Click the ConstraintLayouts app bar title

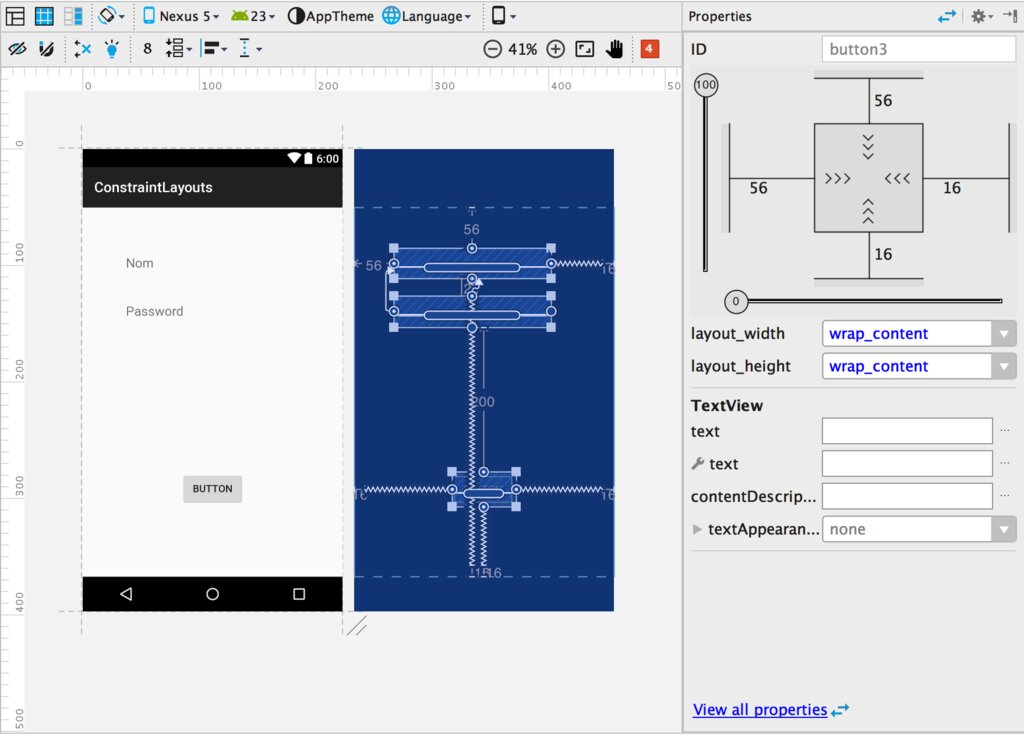click(x=153, y=187)
